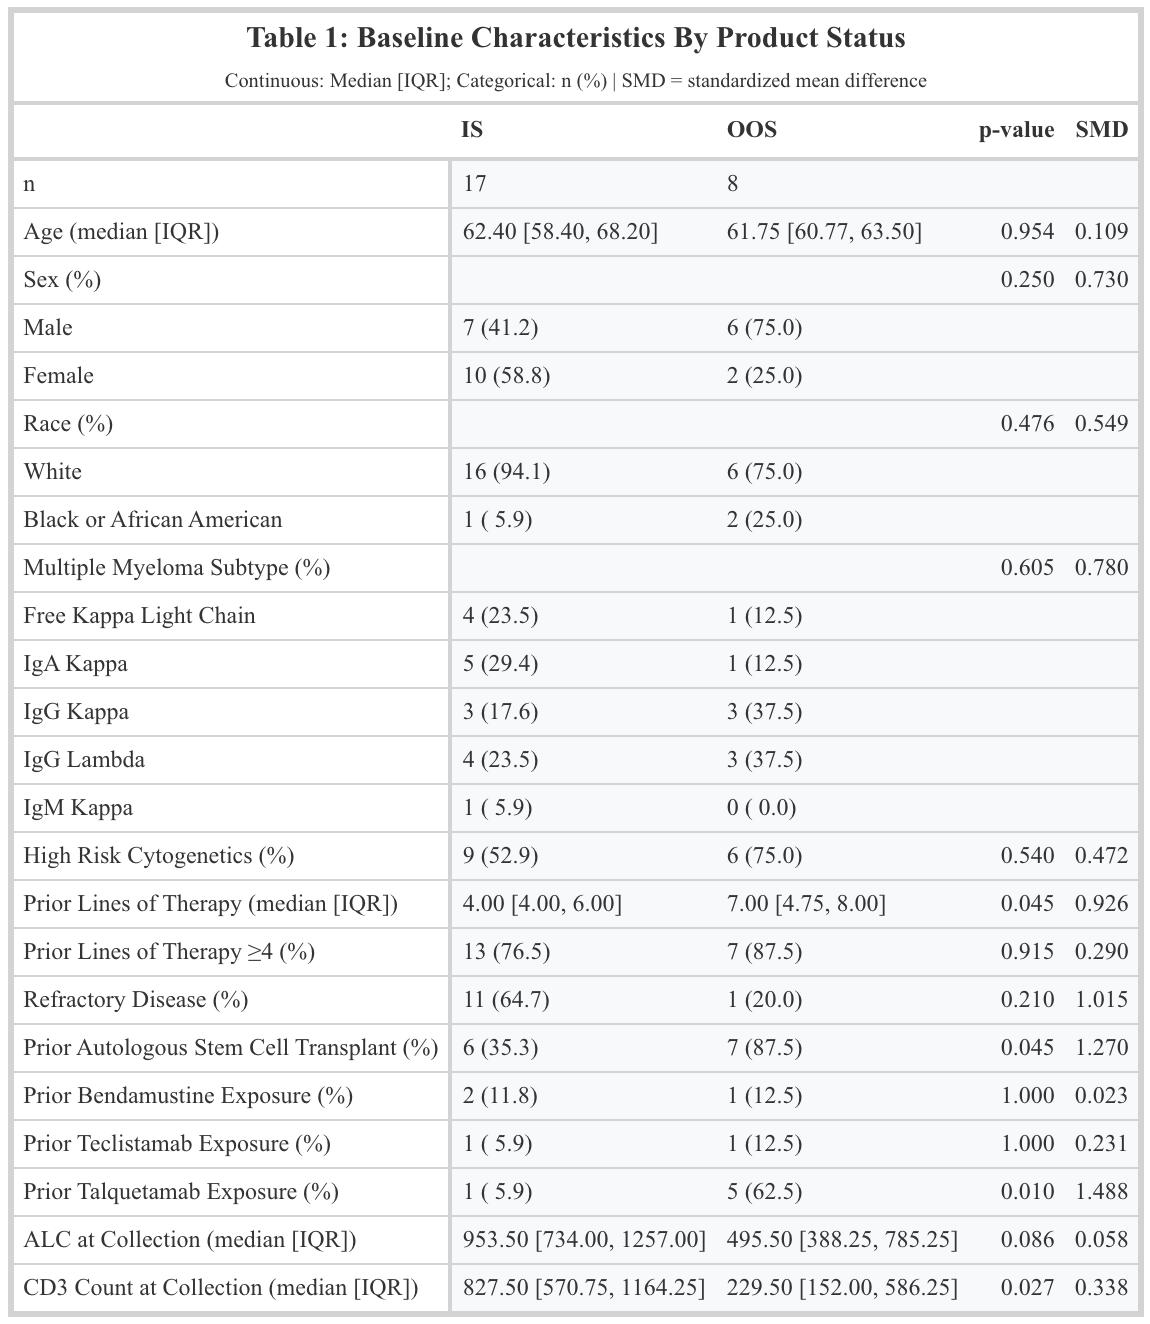
Task: Click the Sex (%) row label
Action: pos(62,280)
